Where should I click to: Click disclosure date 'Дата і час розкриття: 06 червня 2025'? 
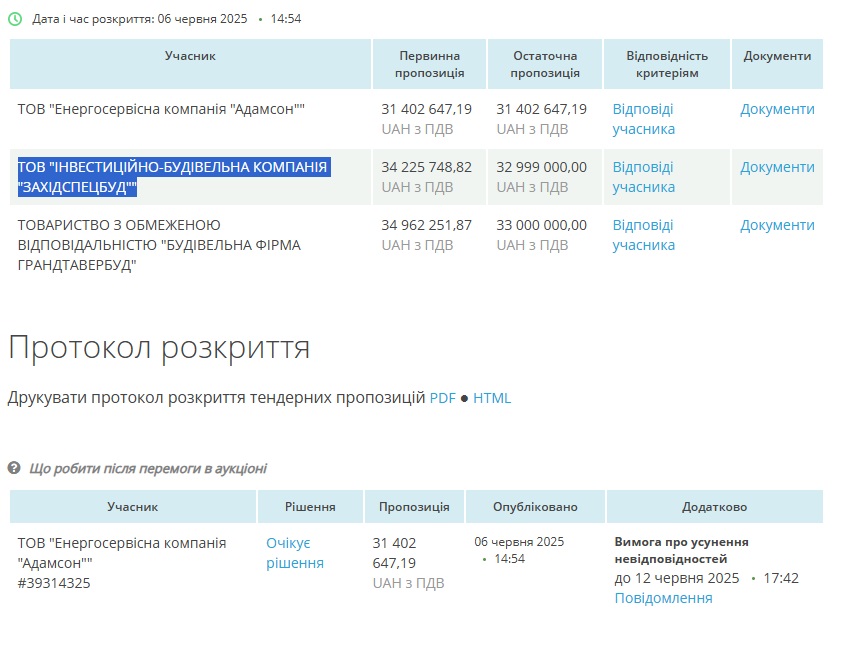[140, 19]
